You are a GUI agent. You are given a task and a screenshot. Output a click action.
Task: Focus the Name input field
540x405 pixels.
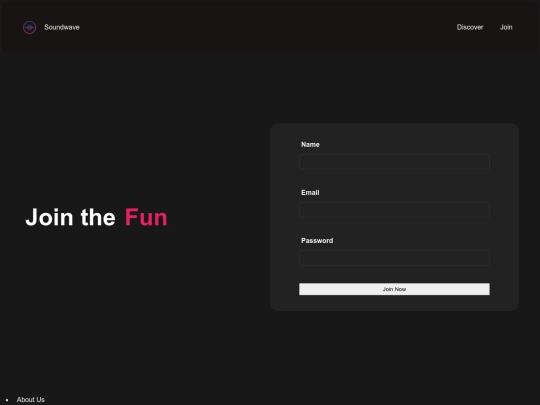point(394,162)
